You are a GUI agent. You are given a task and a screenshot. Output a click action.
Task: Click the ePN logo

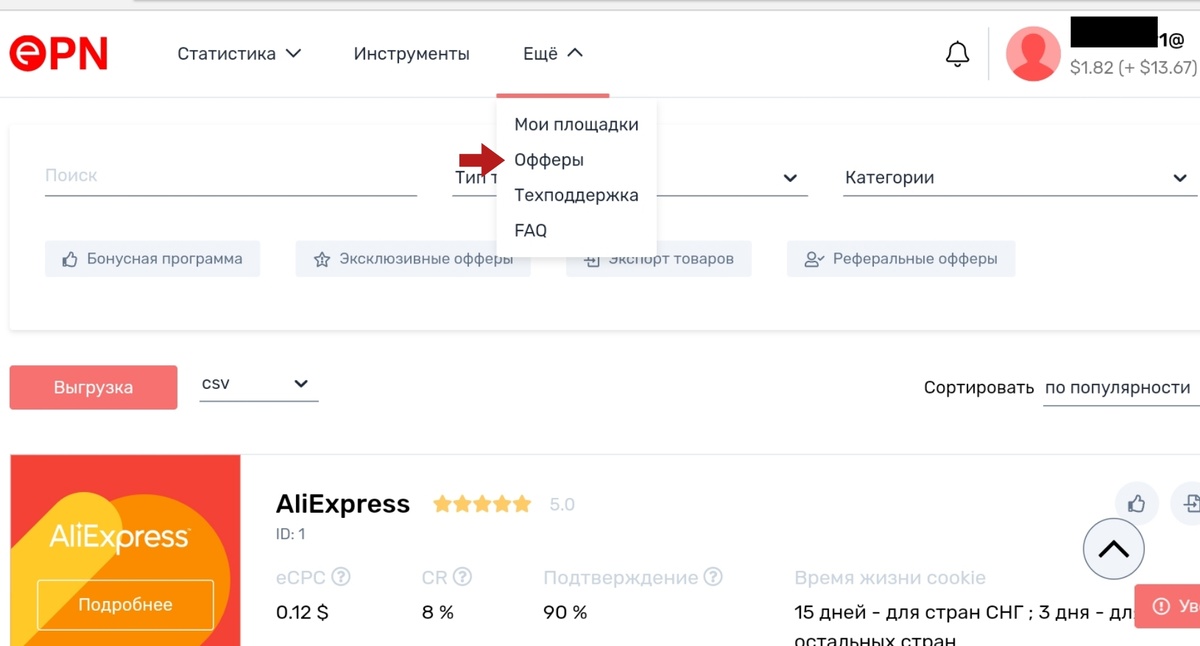(x=58, y=54)
